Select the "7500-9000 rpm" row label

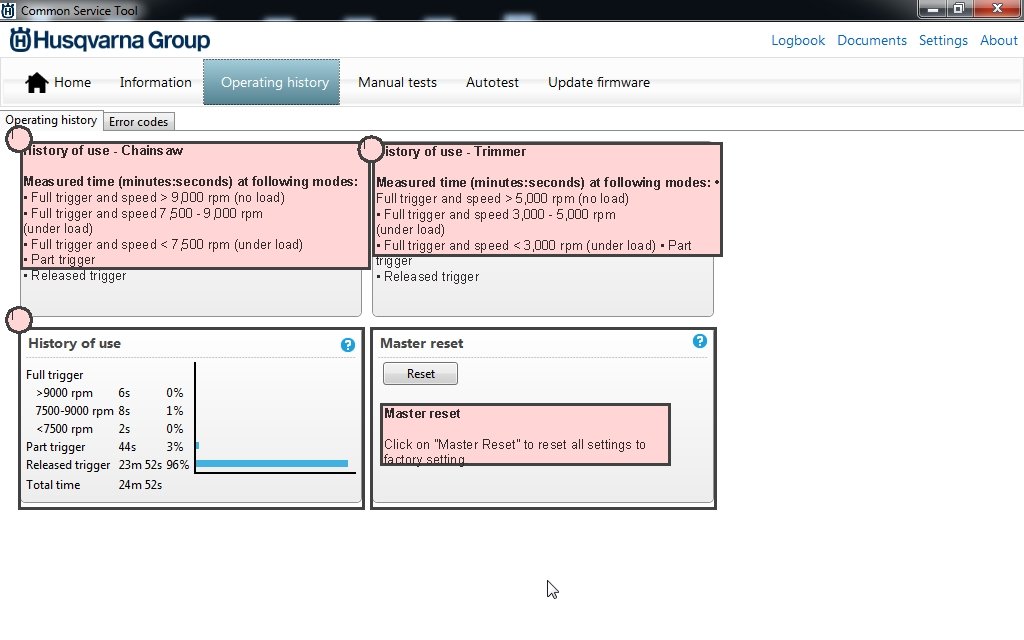click(74, 411)
